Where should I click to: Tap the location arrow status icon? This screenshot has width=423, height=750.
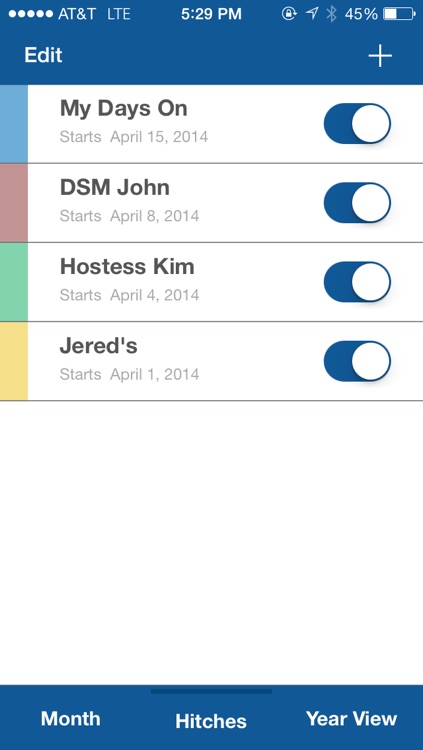tap(312, 13)
